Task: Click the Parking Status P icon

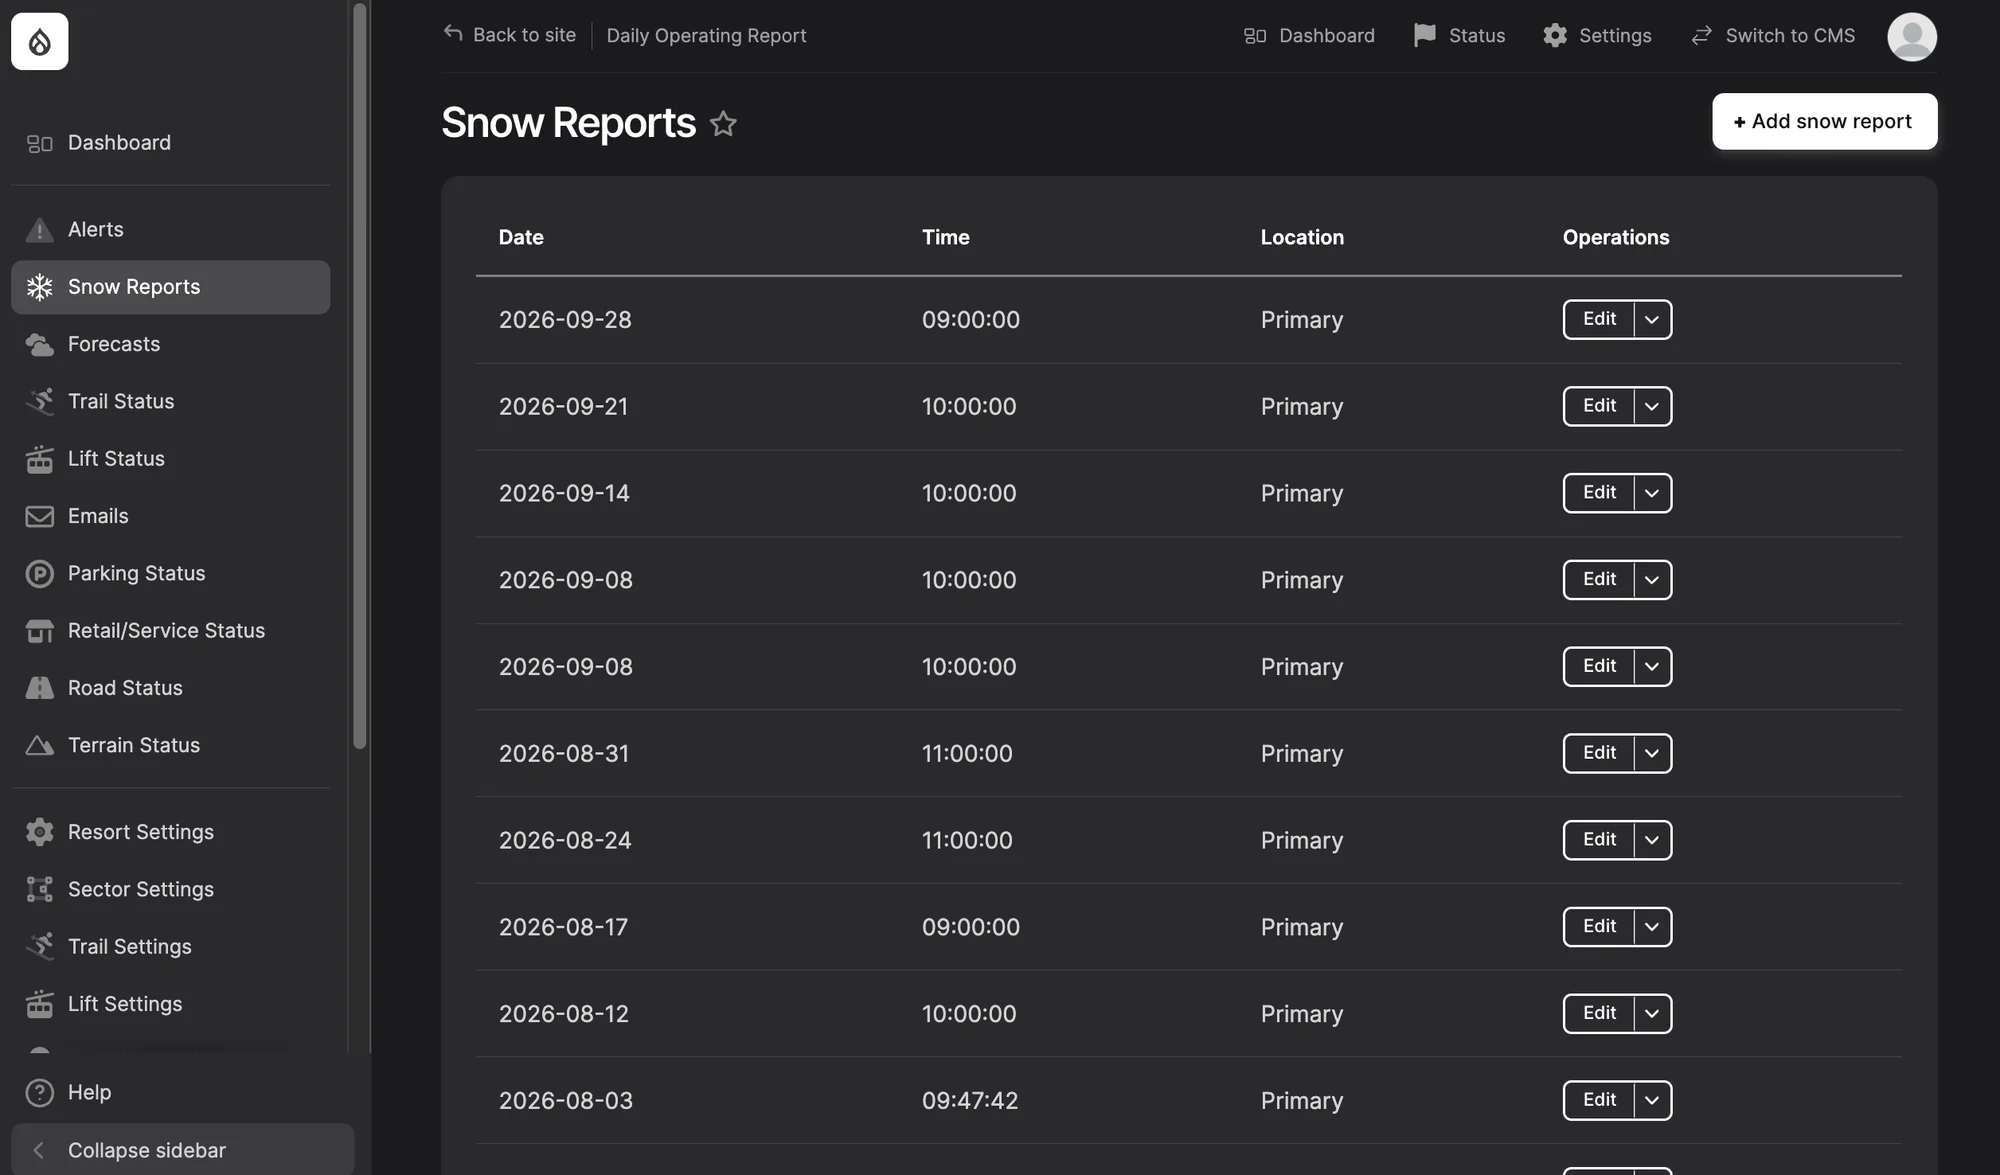Action: [x=39, y=574]
